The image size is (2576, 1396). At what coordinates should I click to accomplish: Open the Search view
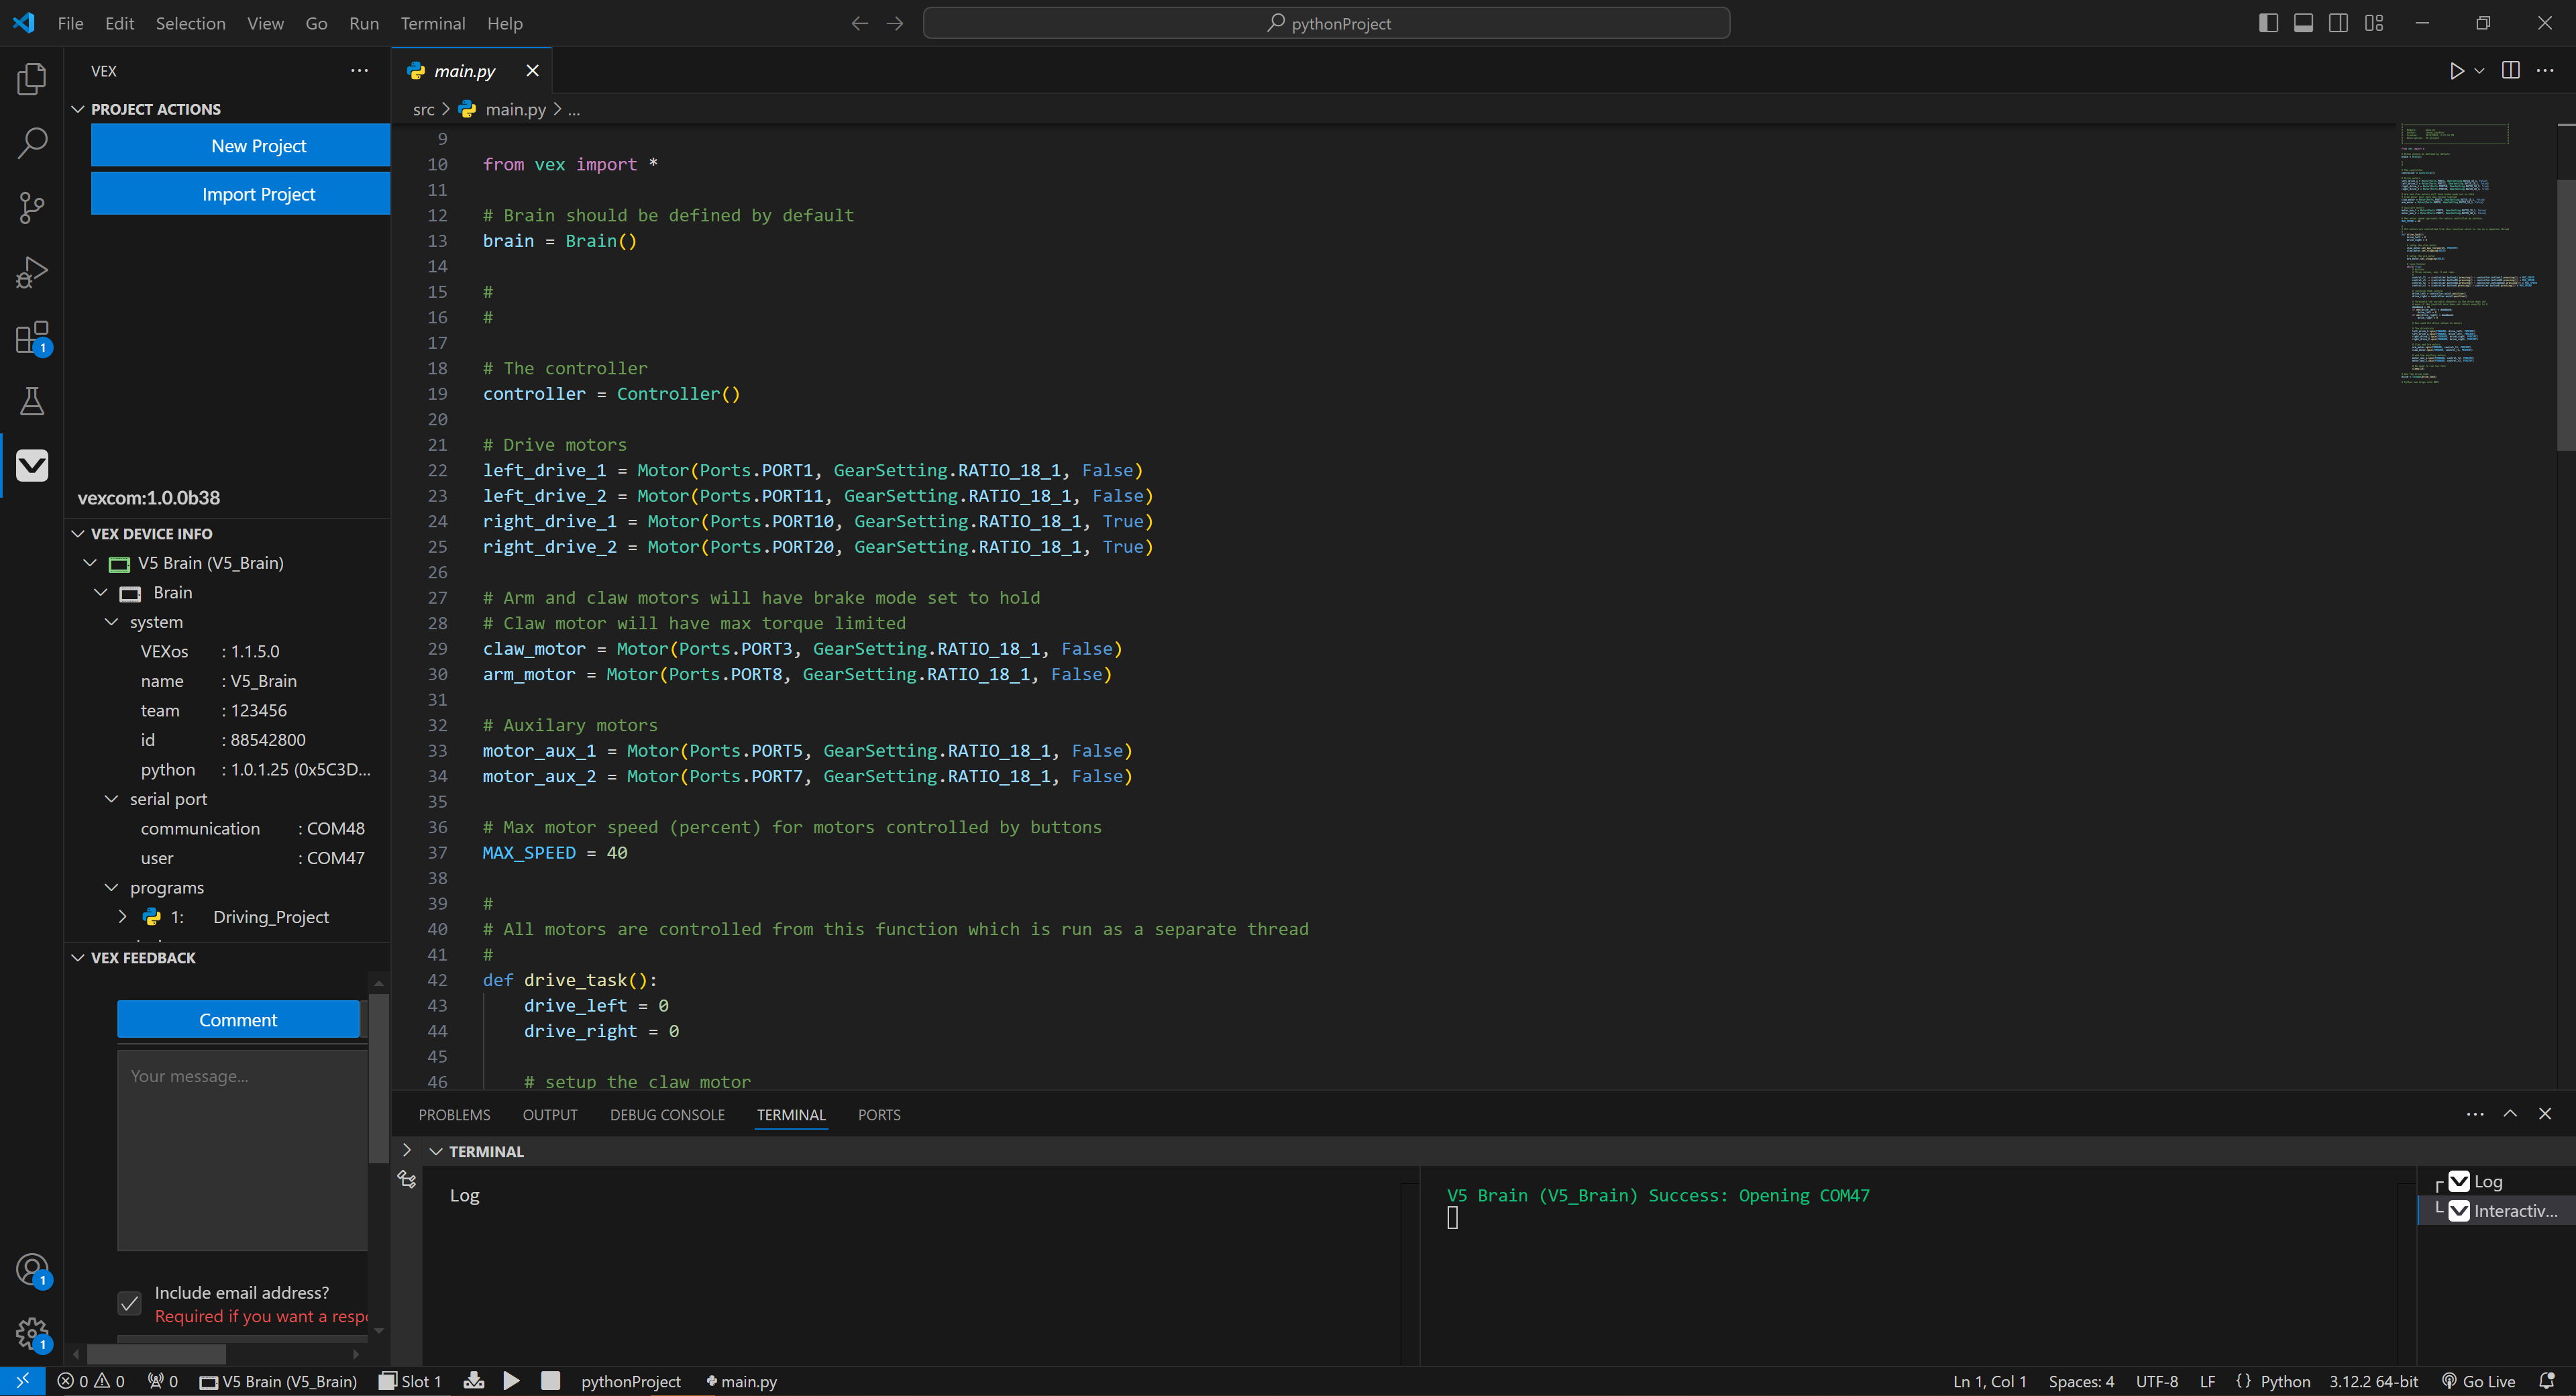click(x=33, y=143)
